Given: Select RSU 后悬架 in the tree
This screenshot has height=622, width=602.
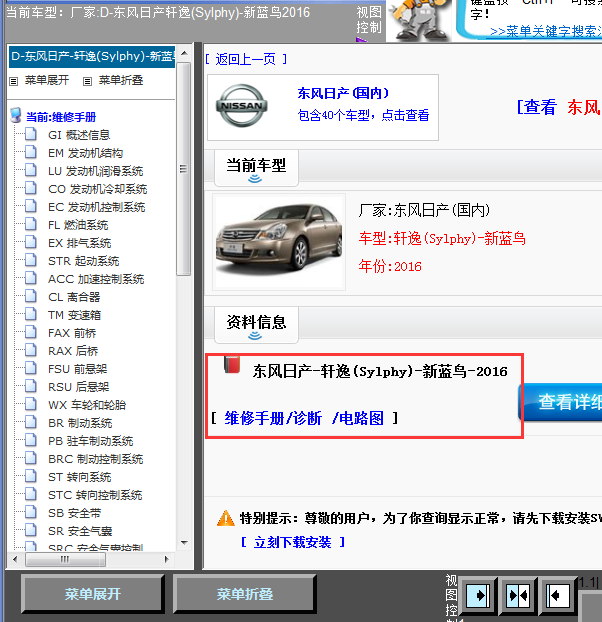Looking at the screenshot, I should tap(79, 387).
